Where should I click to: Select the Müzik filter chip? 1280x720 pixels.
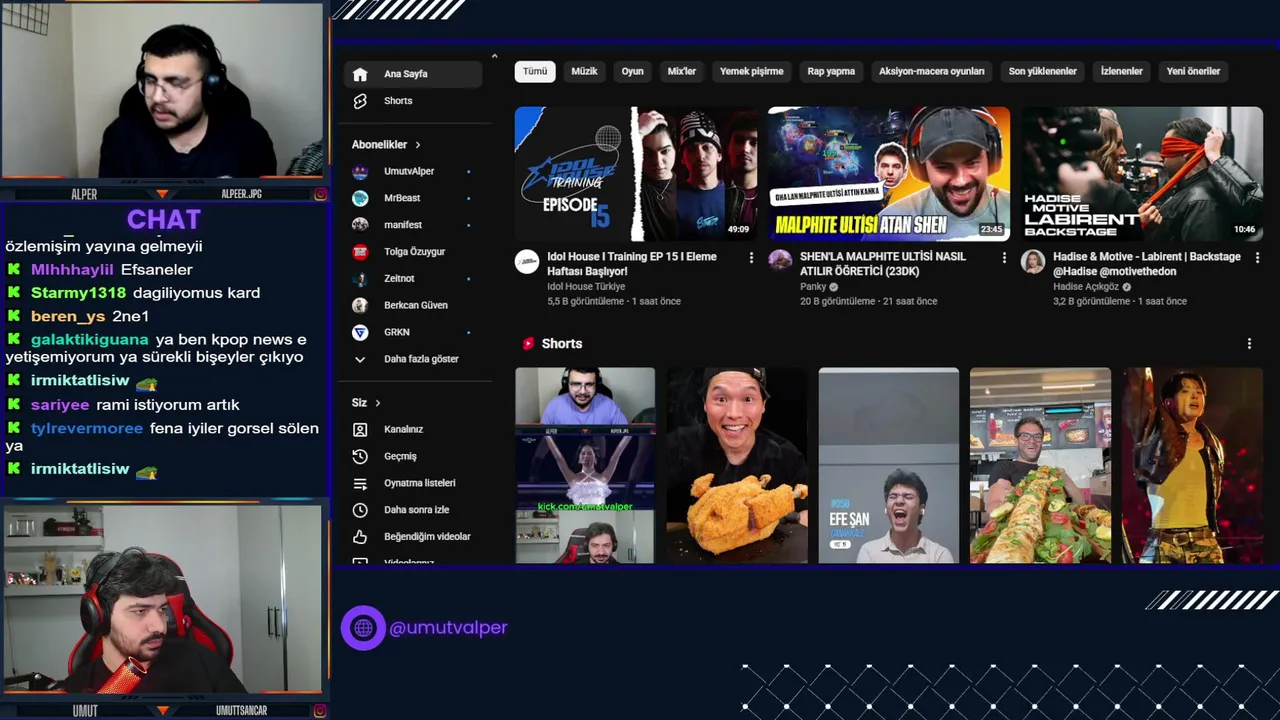pyautogui.click(x=584, y=71)
